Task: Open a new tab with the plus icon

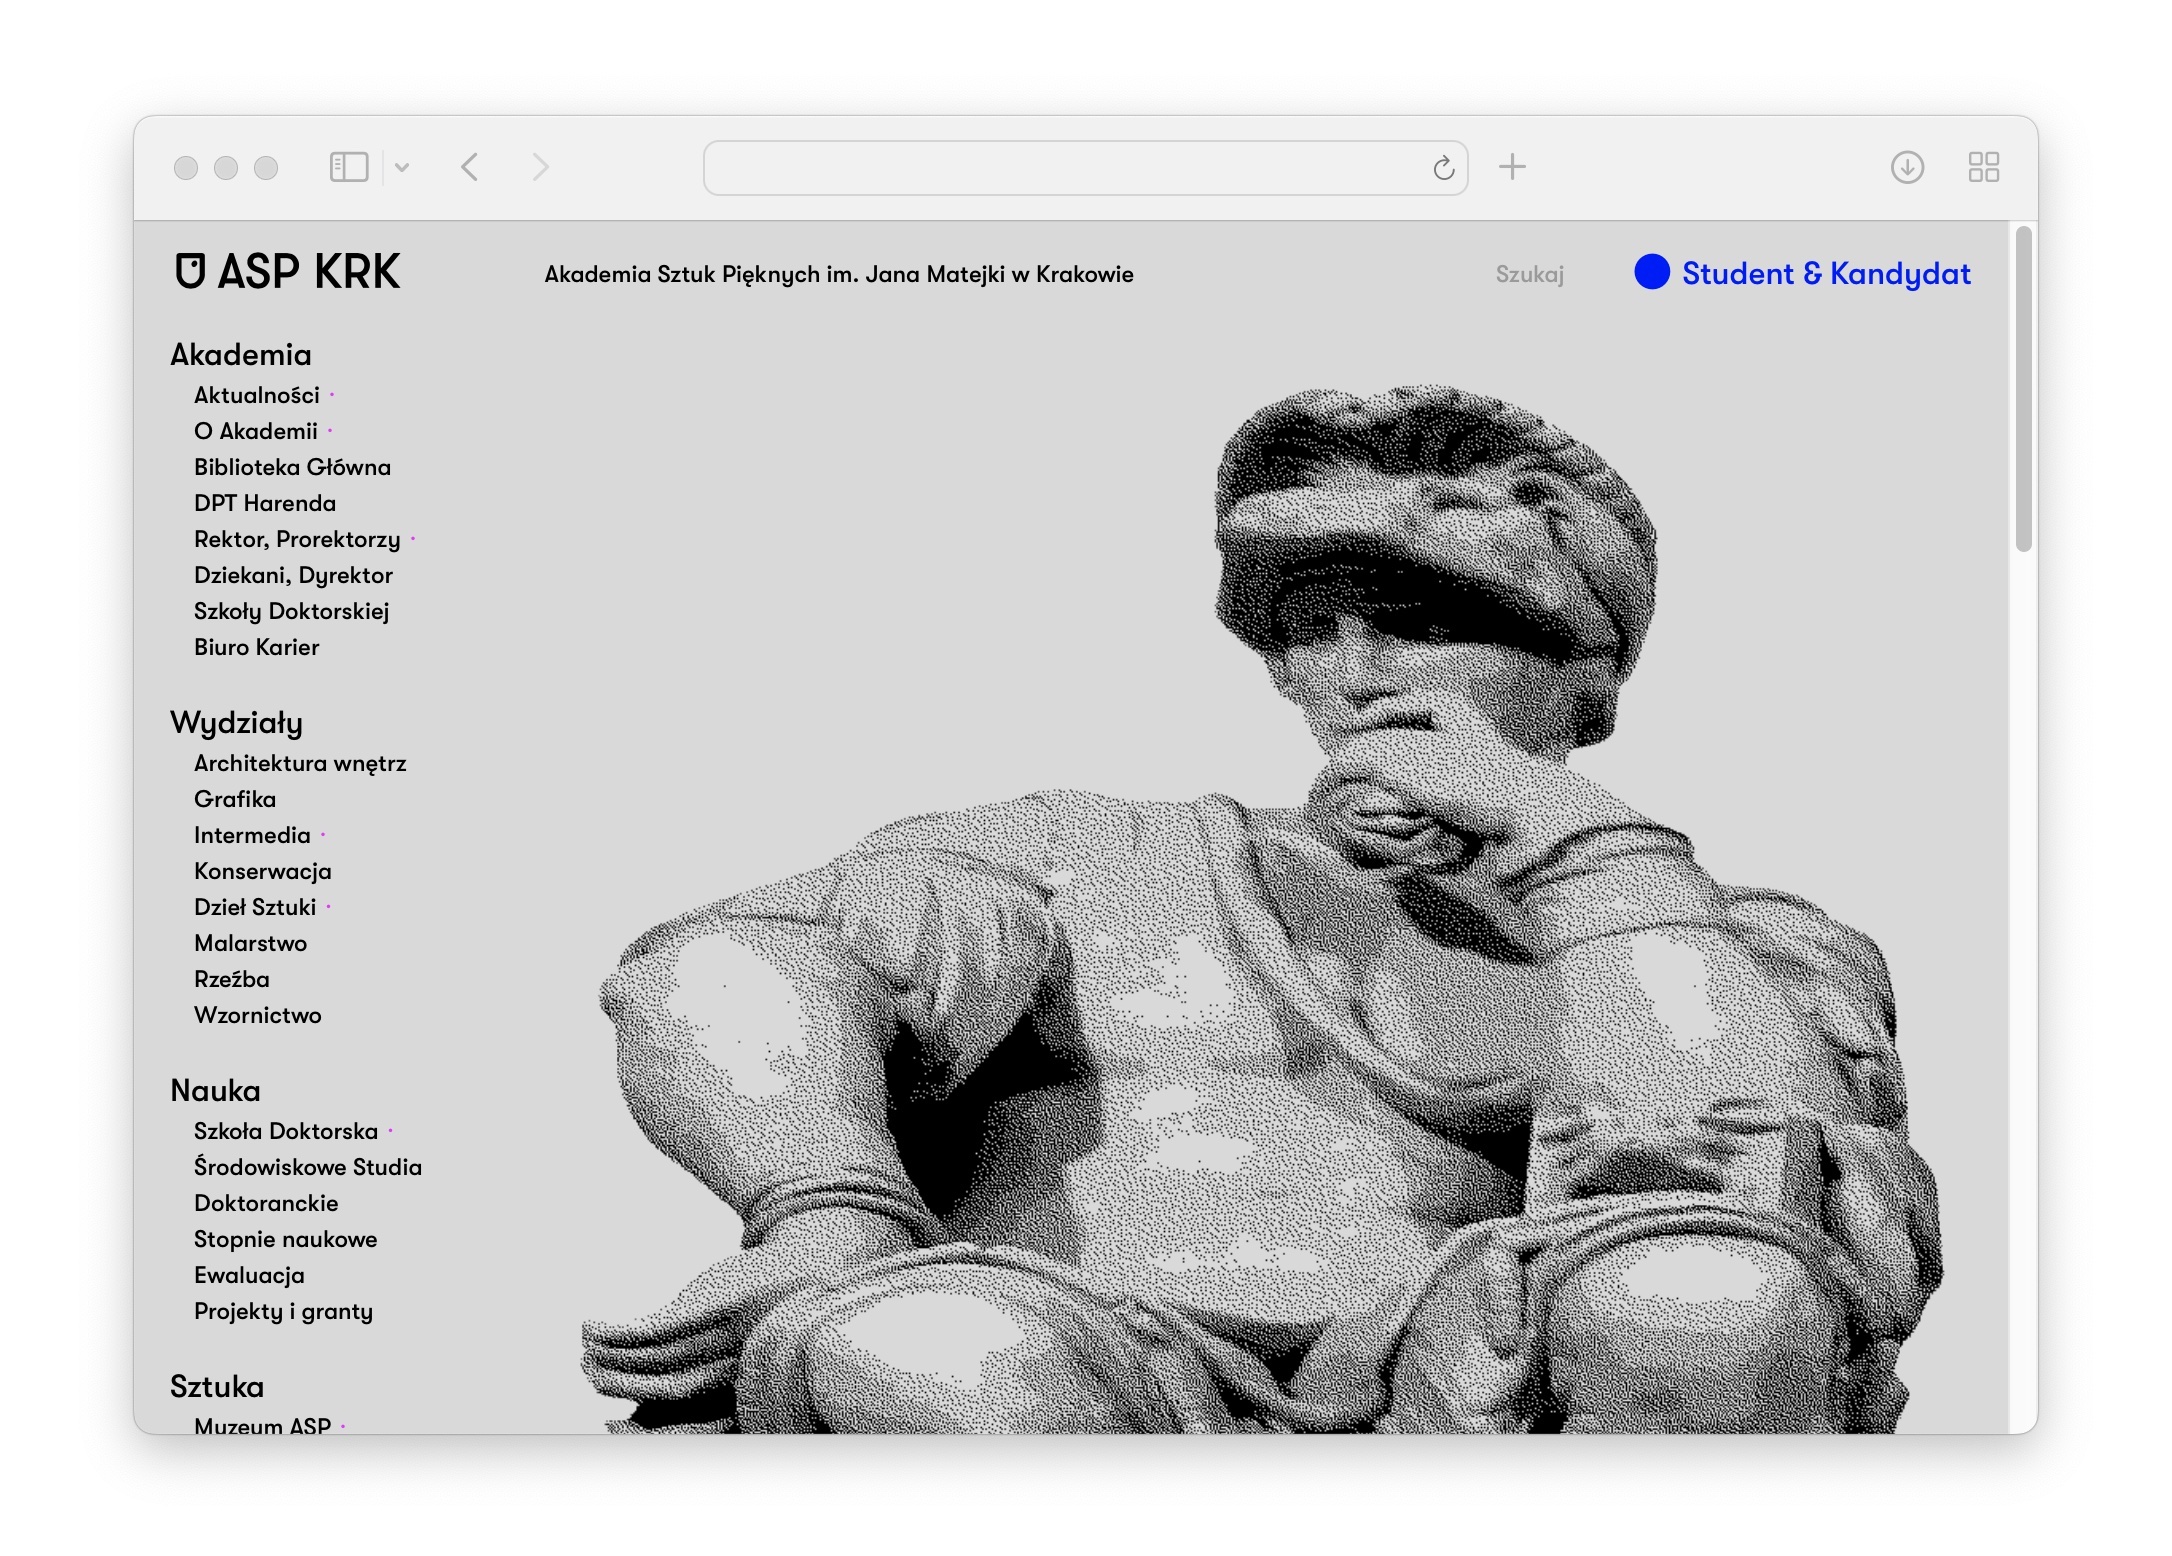Action: click(1512, 167)
